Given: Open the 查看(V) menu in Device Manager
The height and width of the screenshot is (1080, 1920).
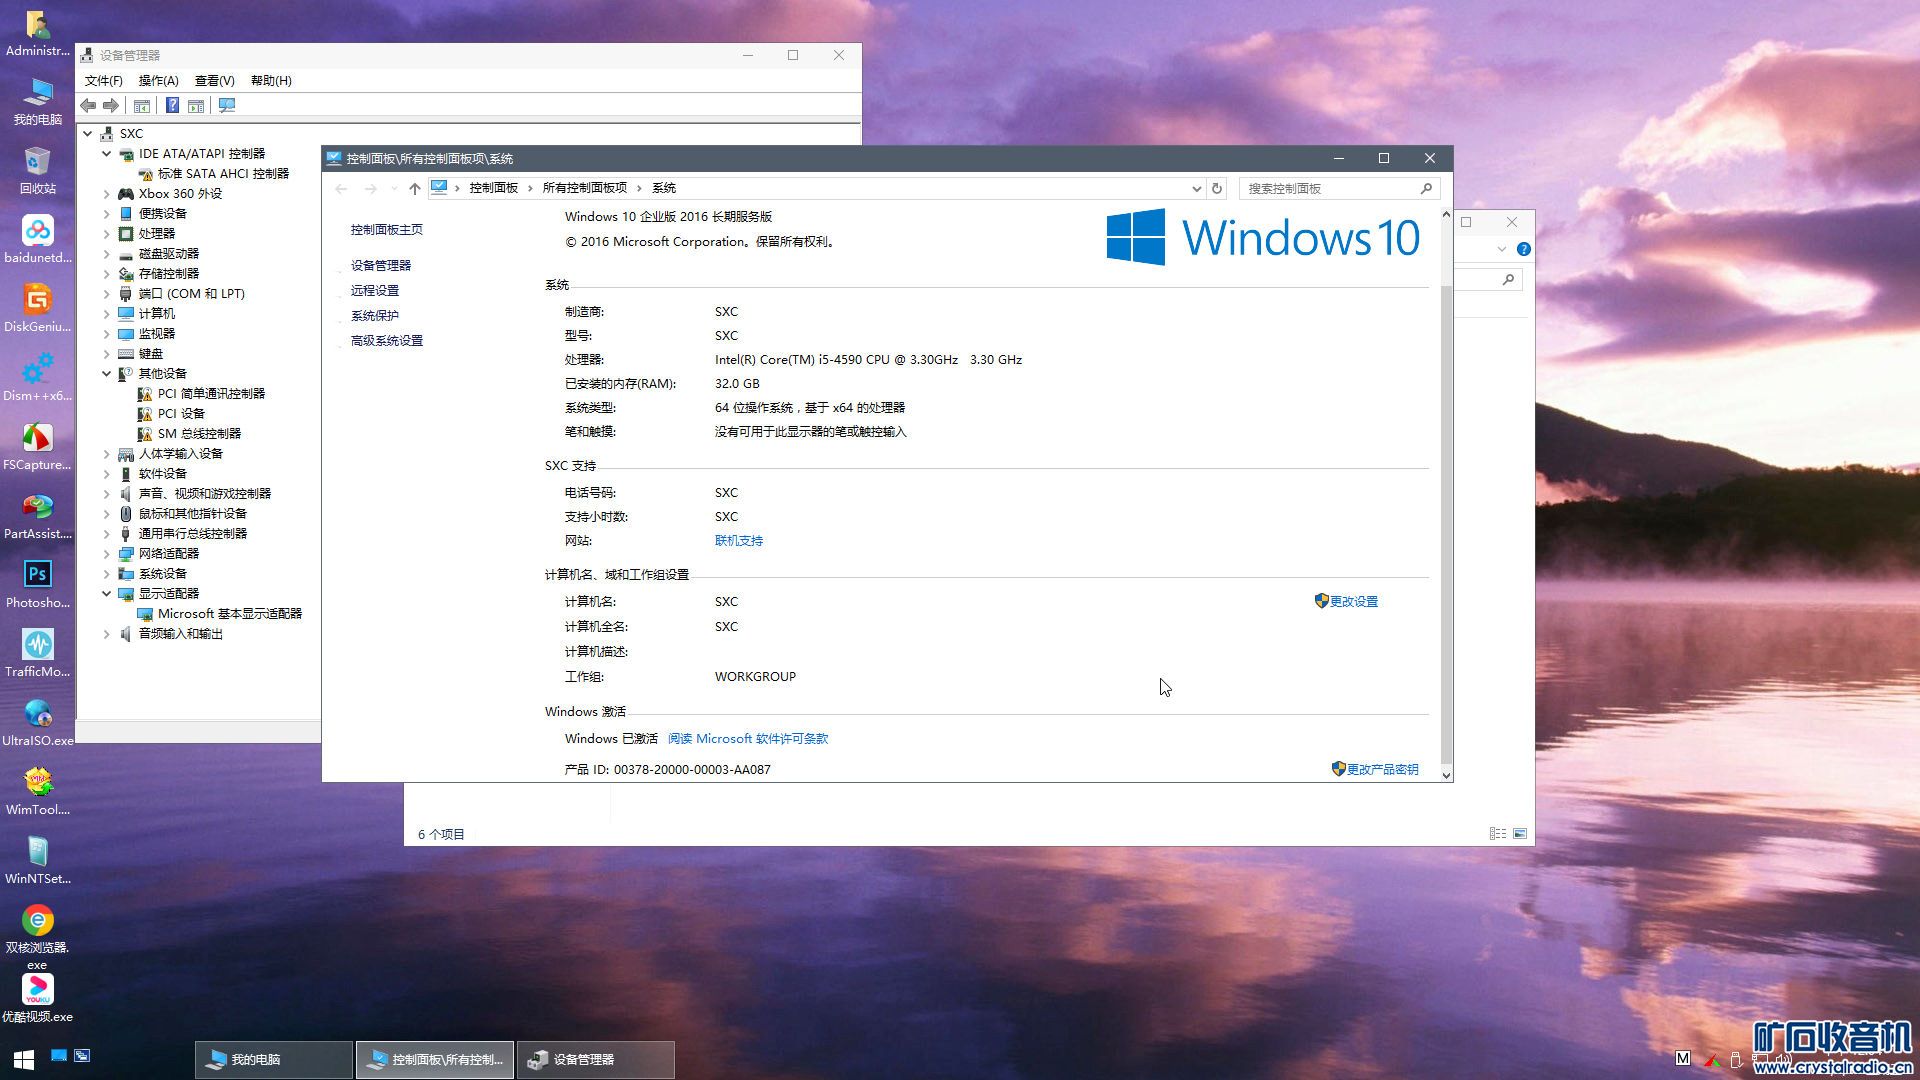Looking at the screenshot, I should (214, 81).
